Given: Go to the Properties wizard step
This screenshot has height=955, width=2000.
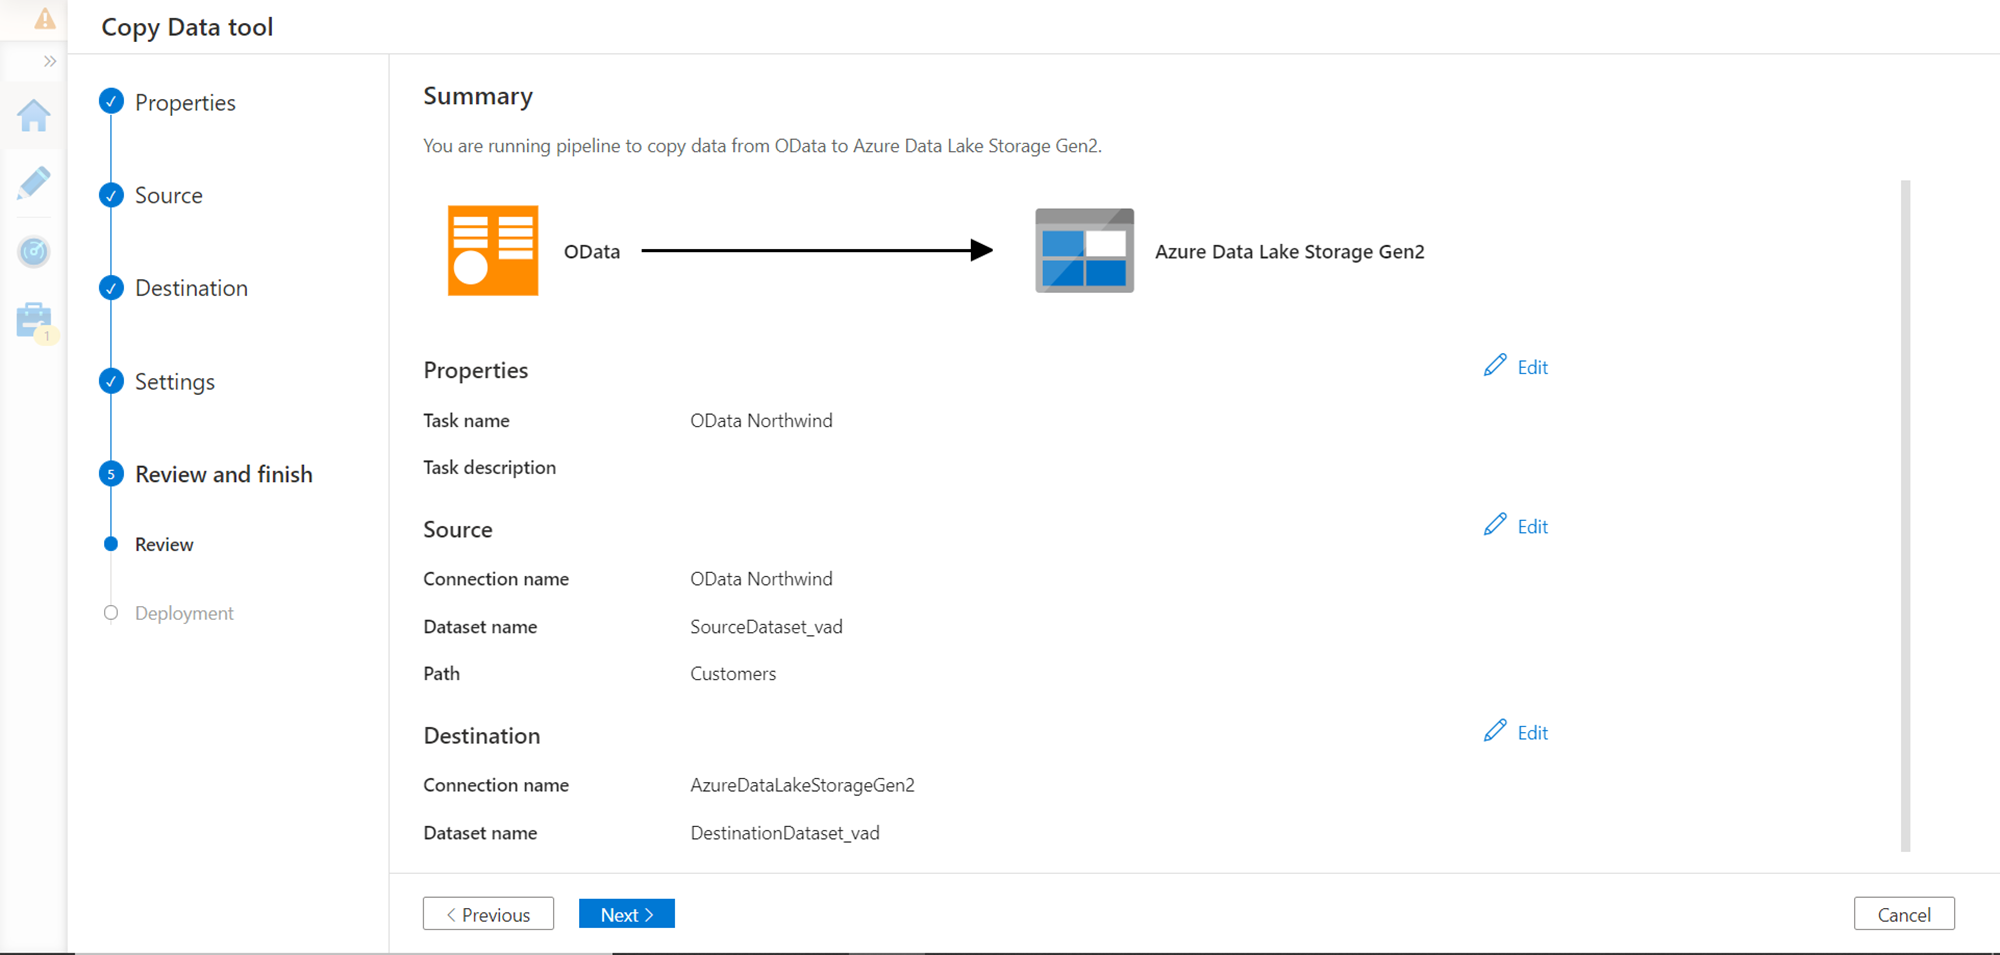Looking at the screenshot, I should [185, 103].
